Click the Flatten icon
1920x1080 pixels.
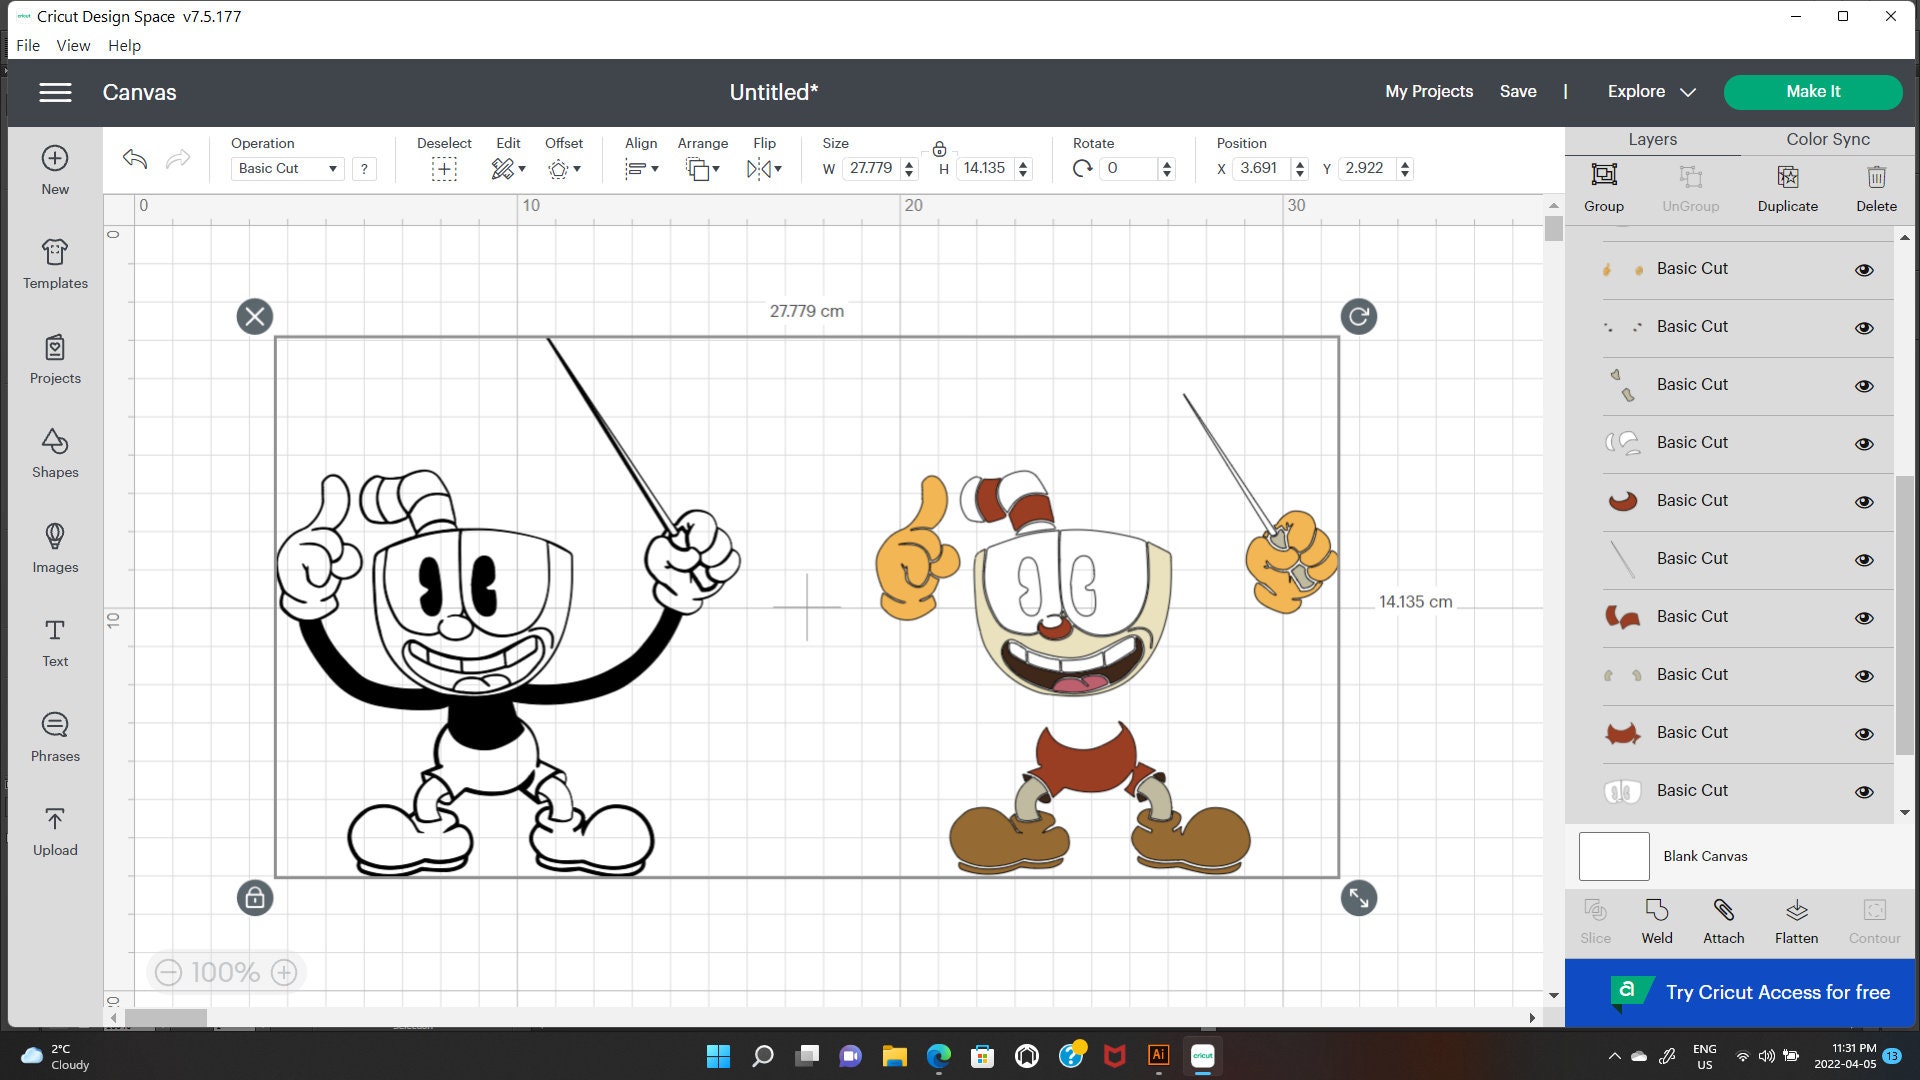click(x=1796, y=918)
